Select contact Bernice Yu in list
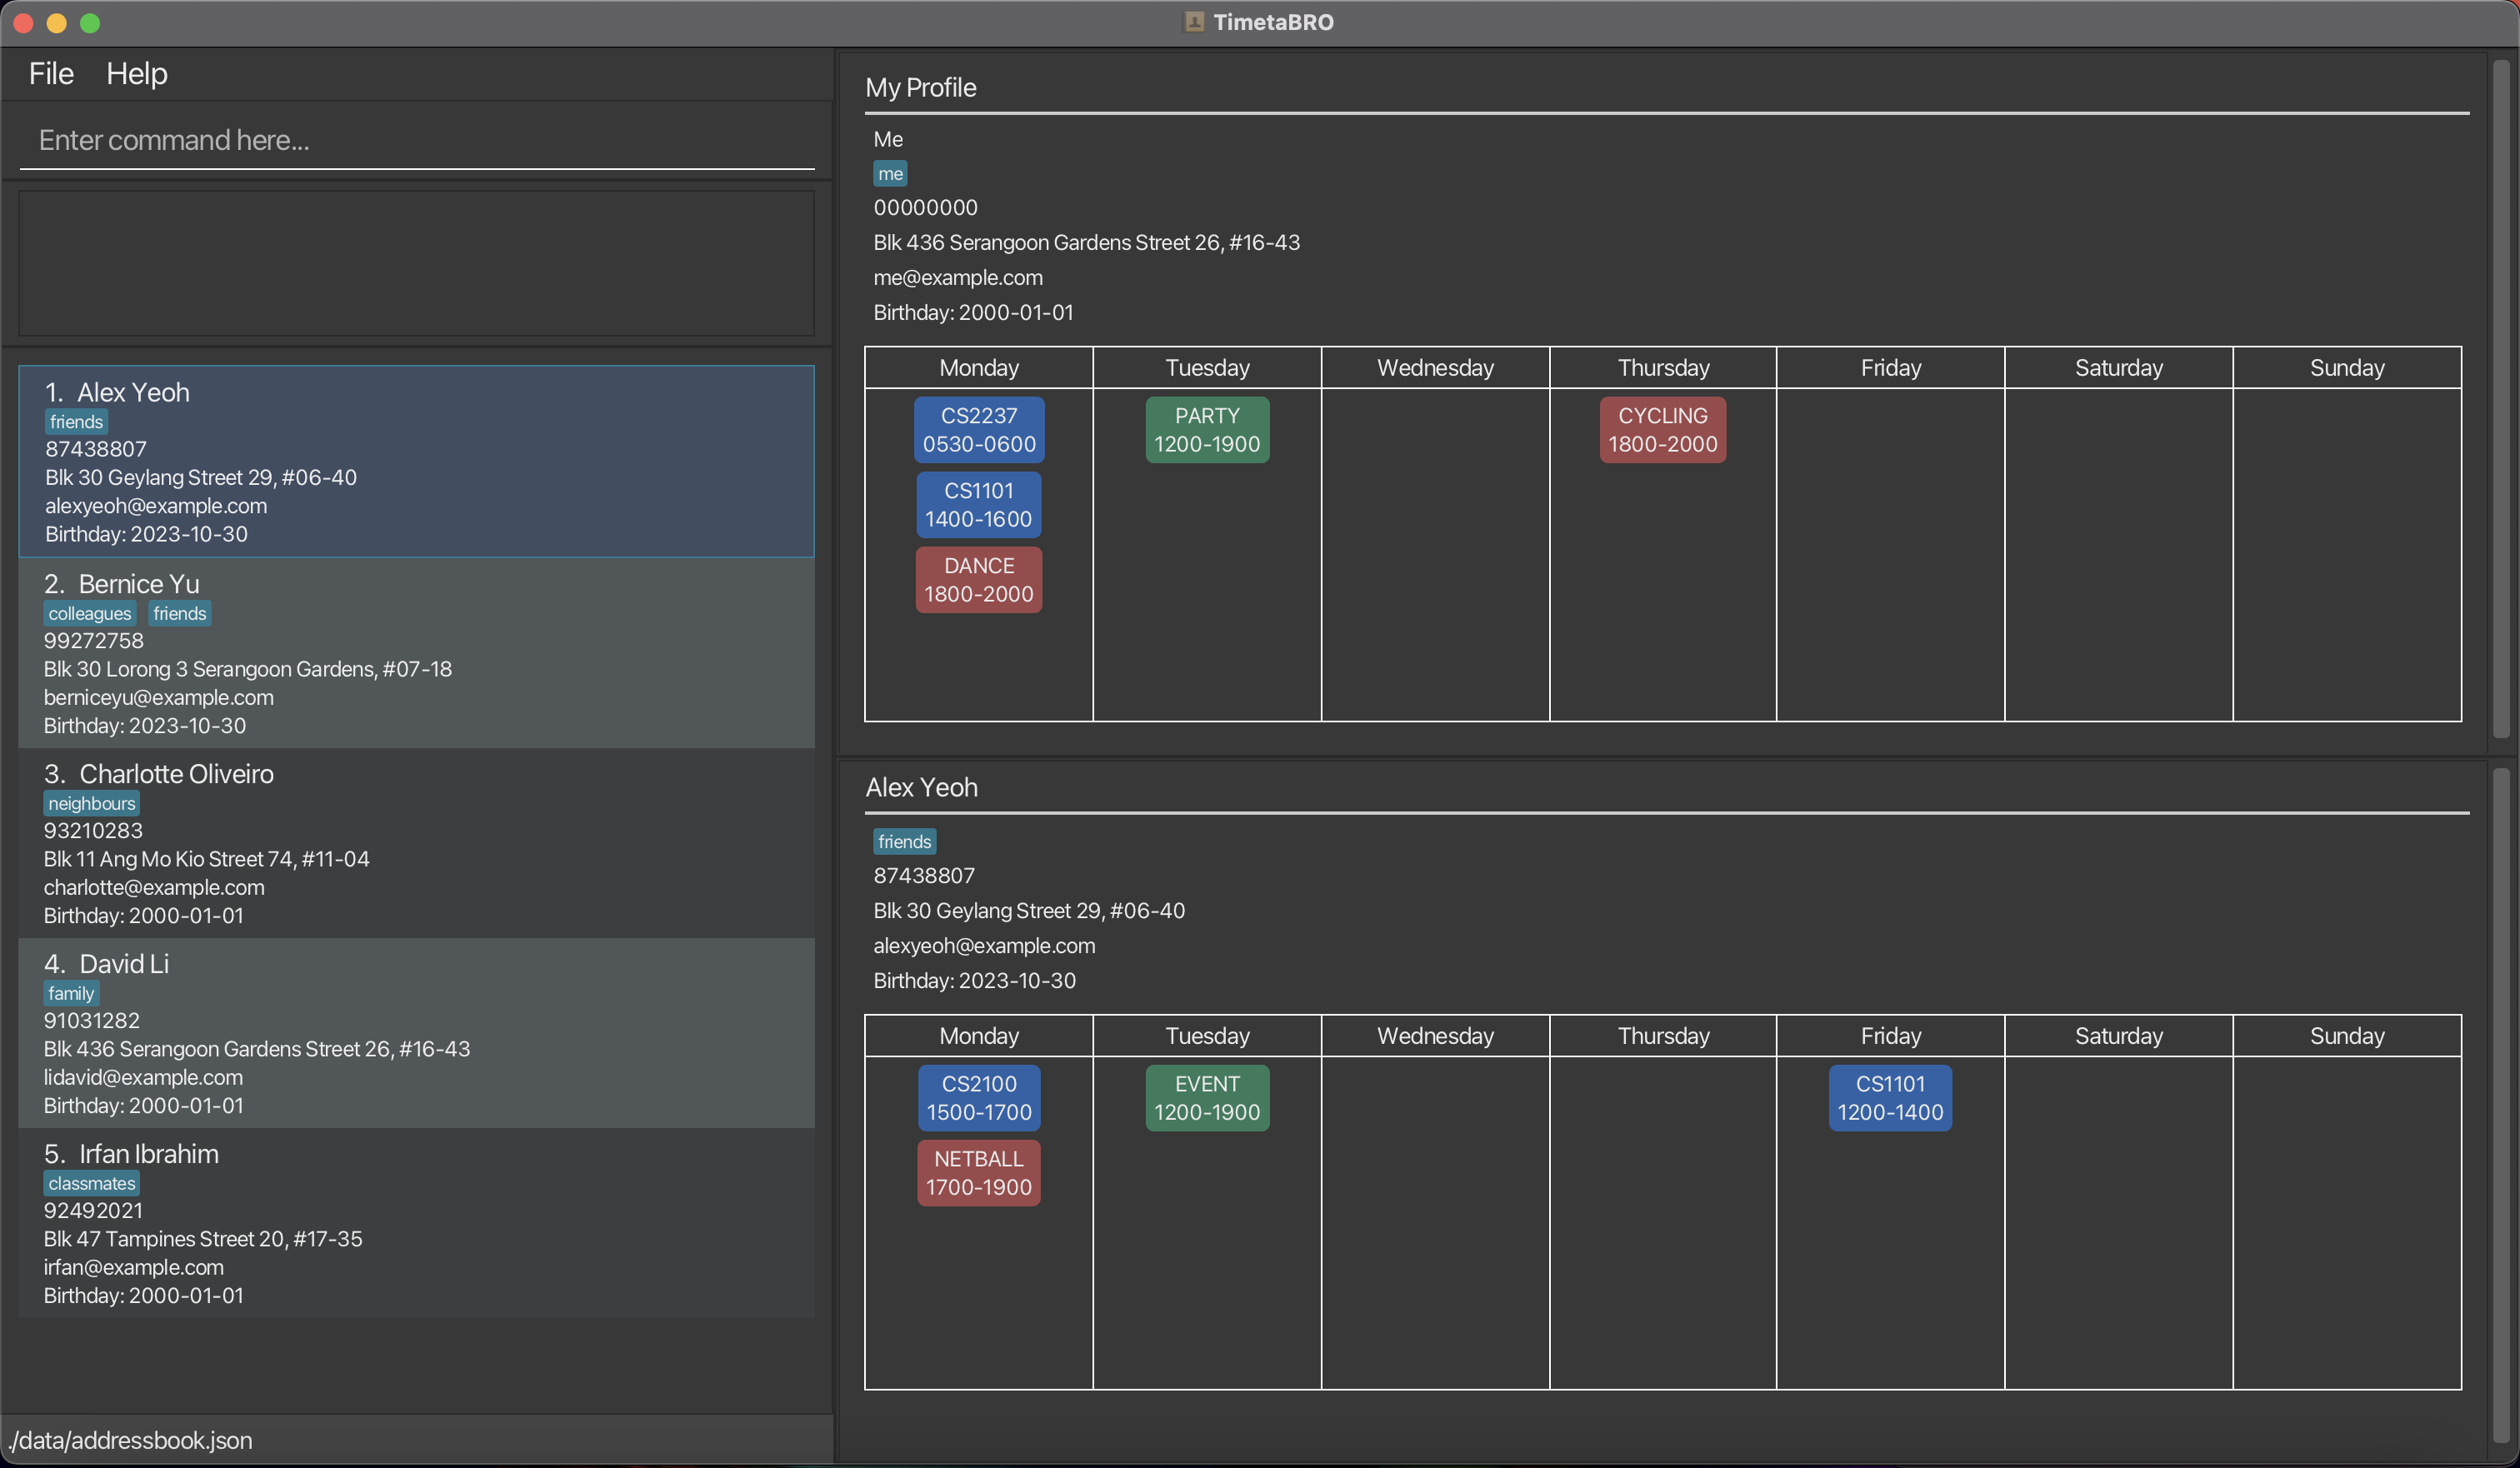2520x1468 pixels. click(417, 653)
